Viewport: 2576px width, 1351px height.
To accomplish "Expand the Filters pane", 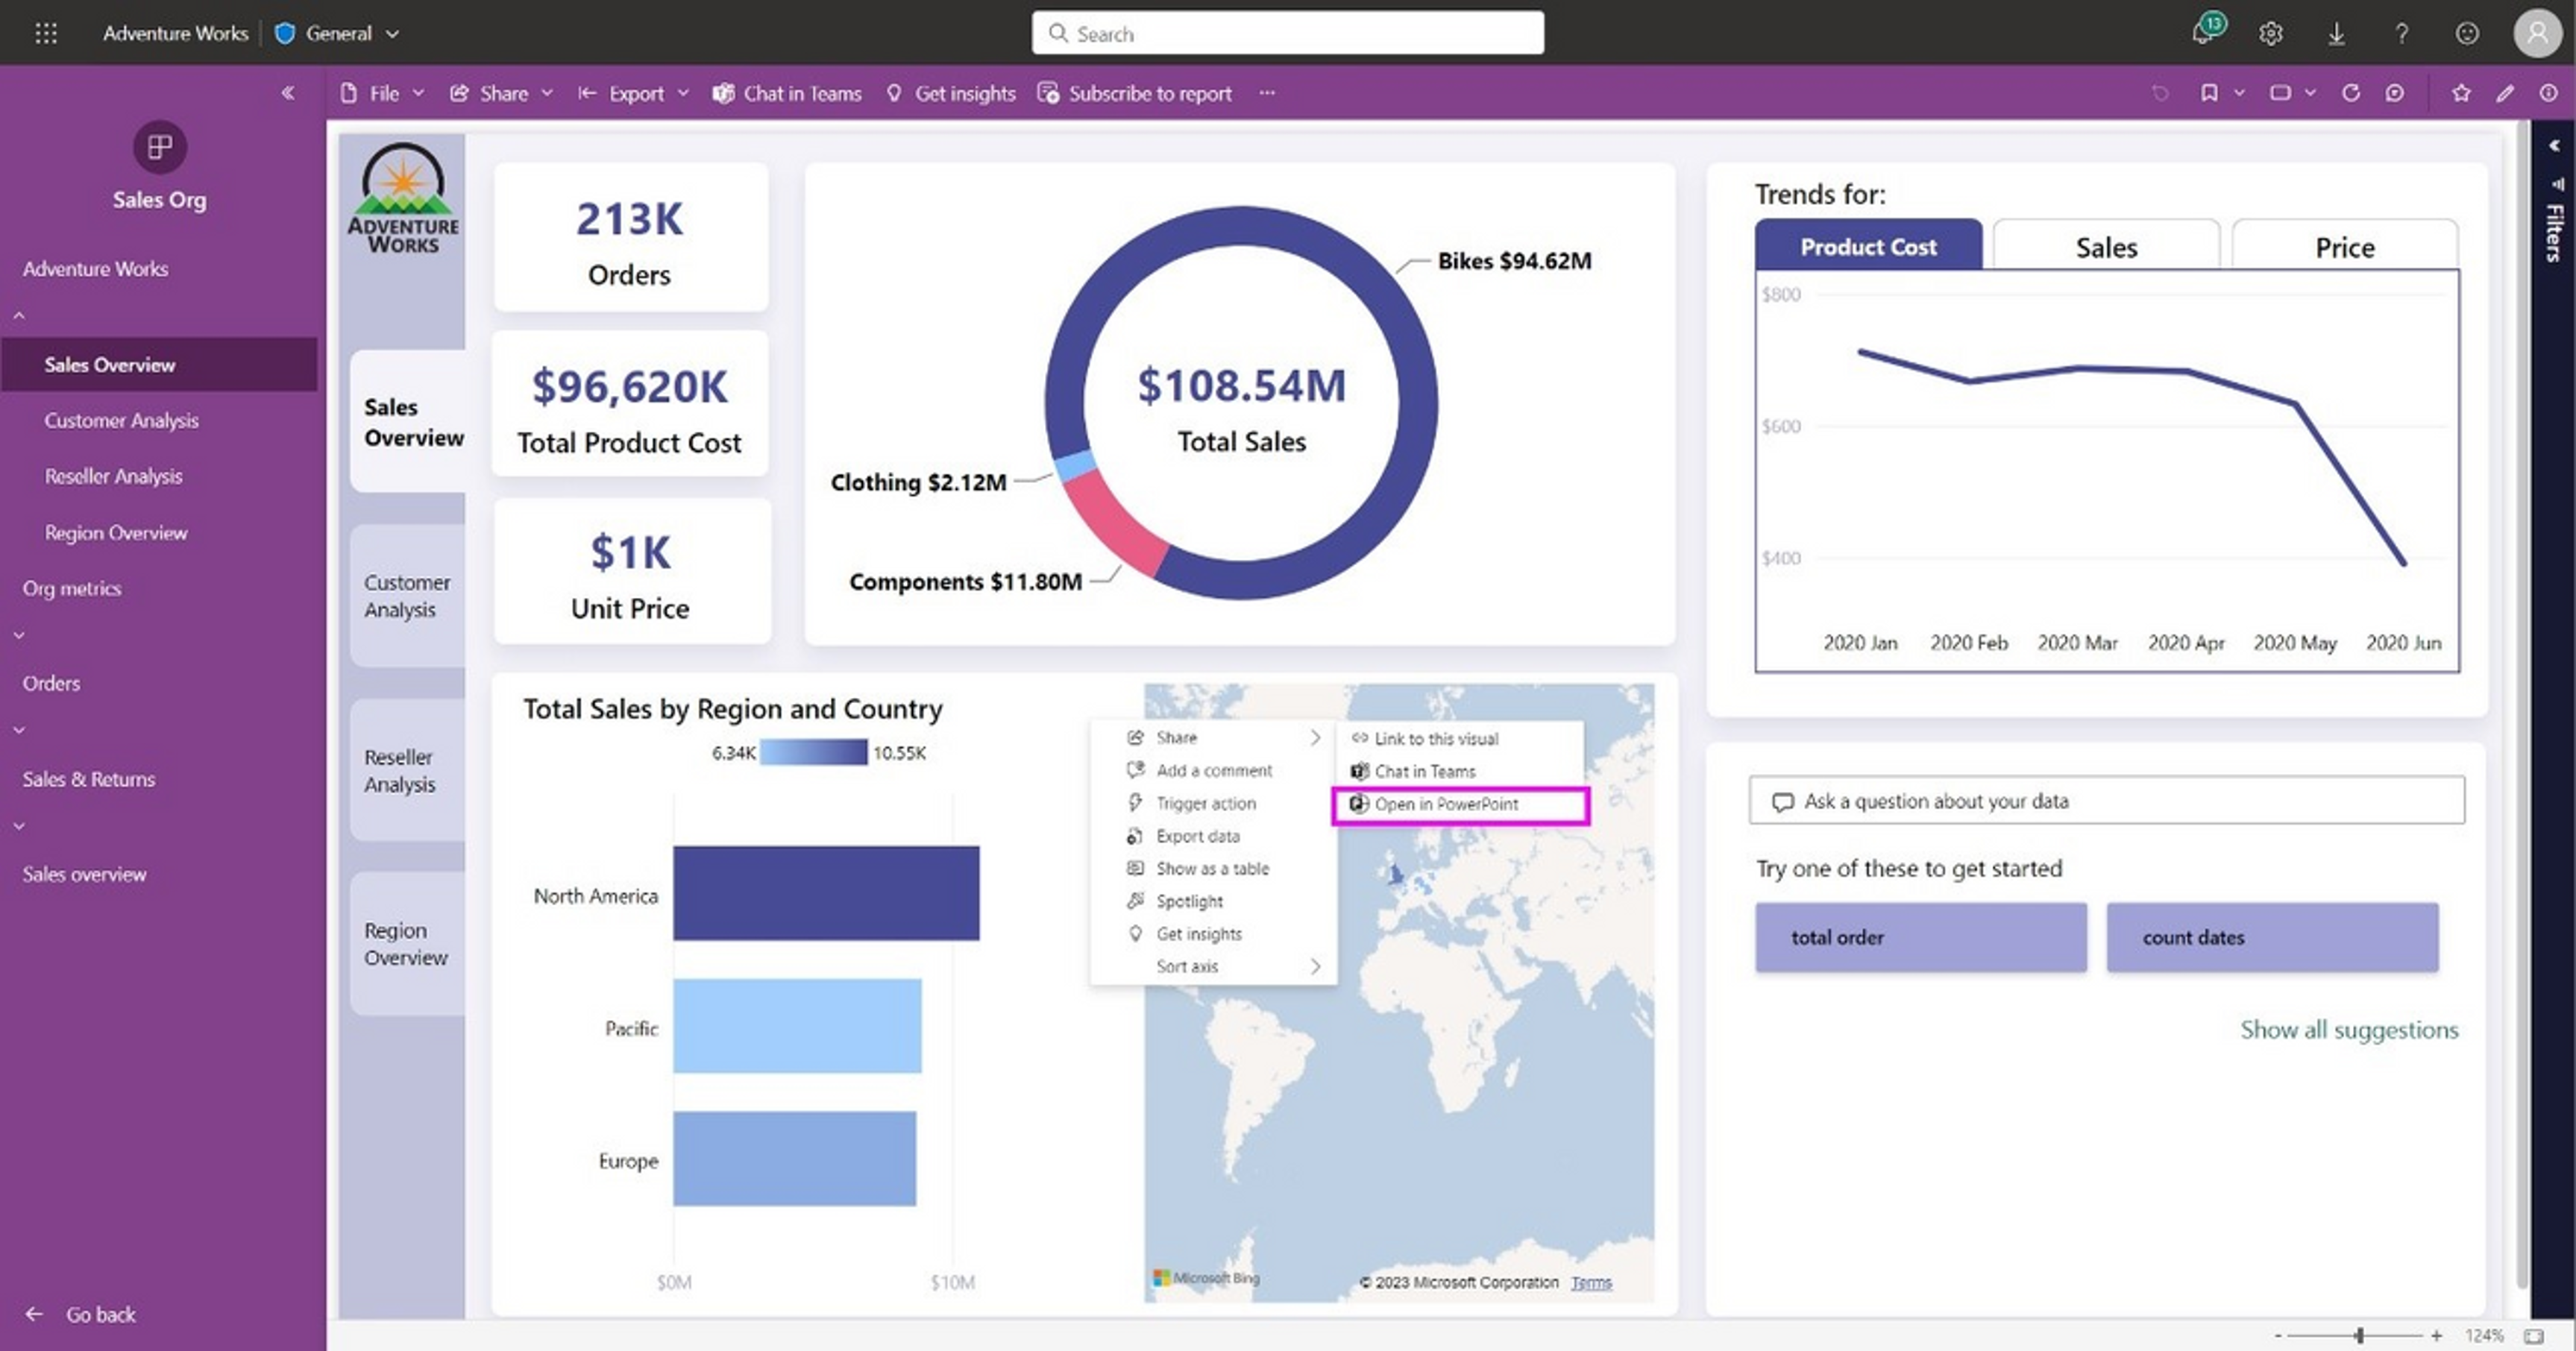I will 2554,147.
